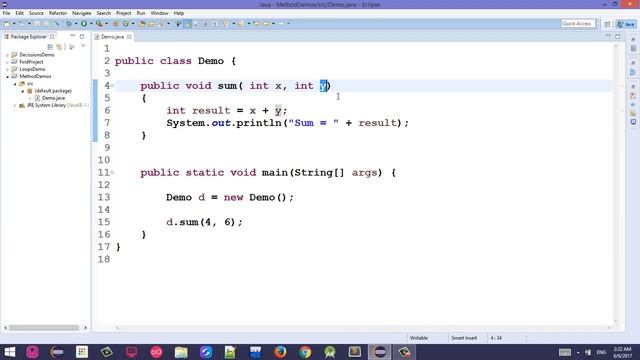Open the Windows Start button
Viewport: 640px width, 360px height.
coord(9,352)
